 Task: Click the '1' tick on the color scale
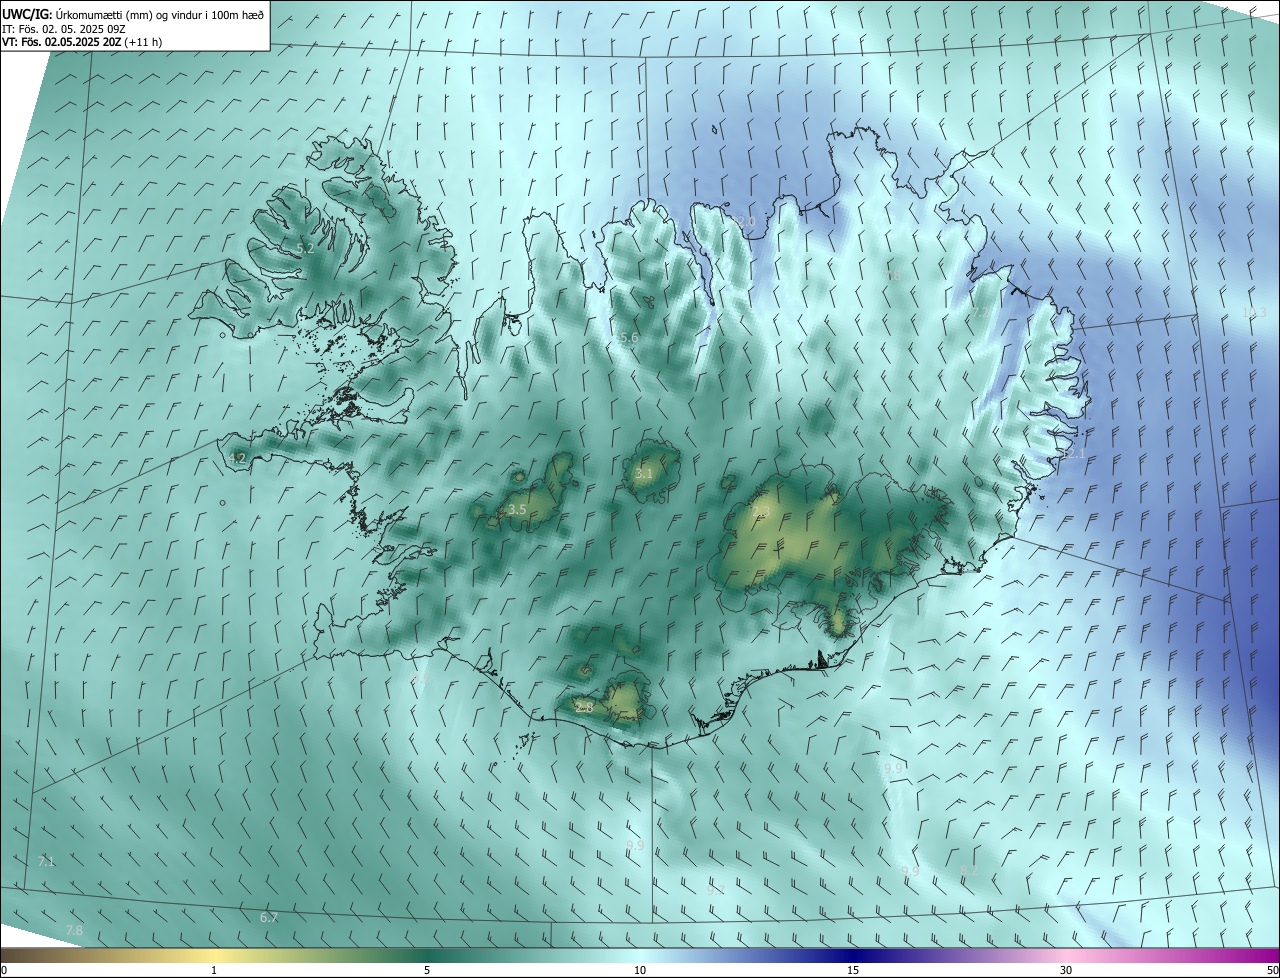(214, 970)
